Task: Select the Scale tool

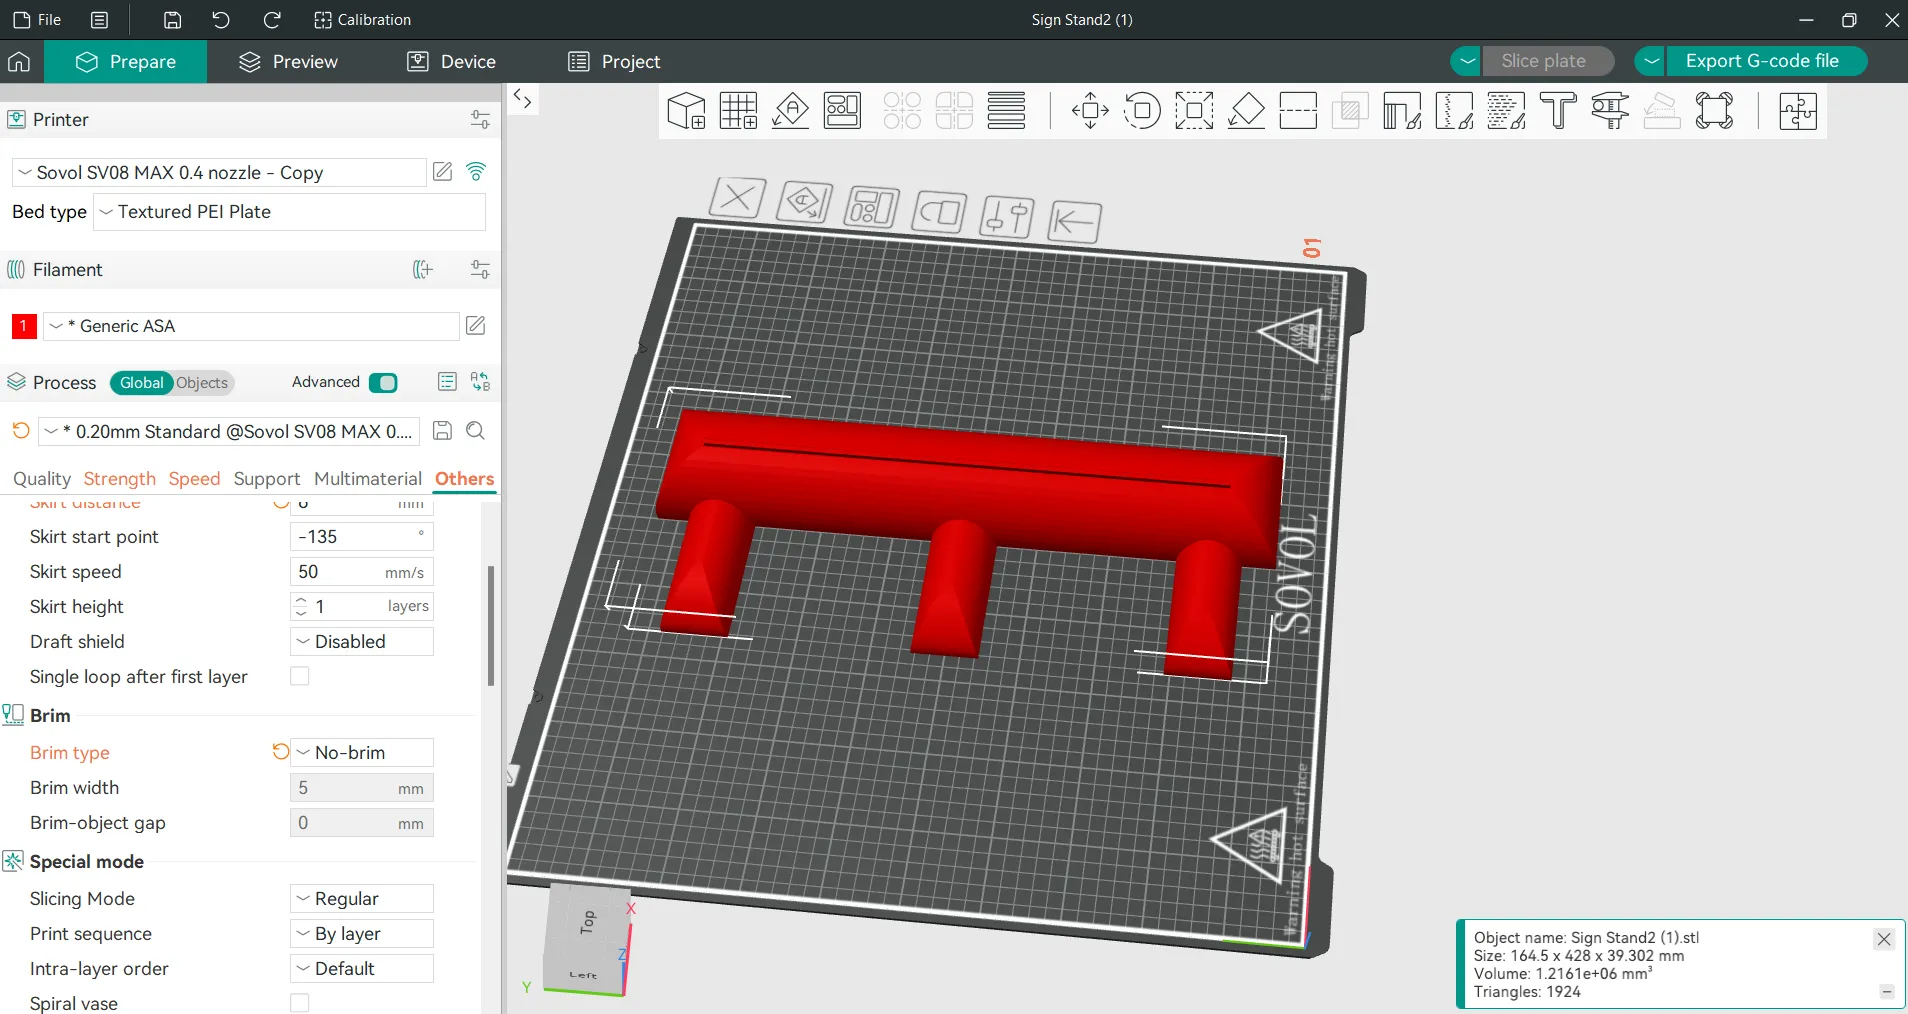Action: pyautogui.click(x=1194, y=111)
